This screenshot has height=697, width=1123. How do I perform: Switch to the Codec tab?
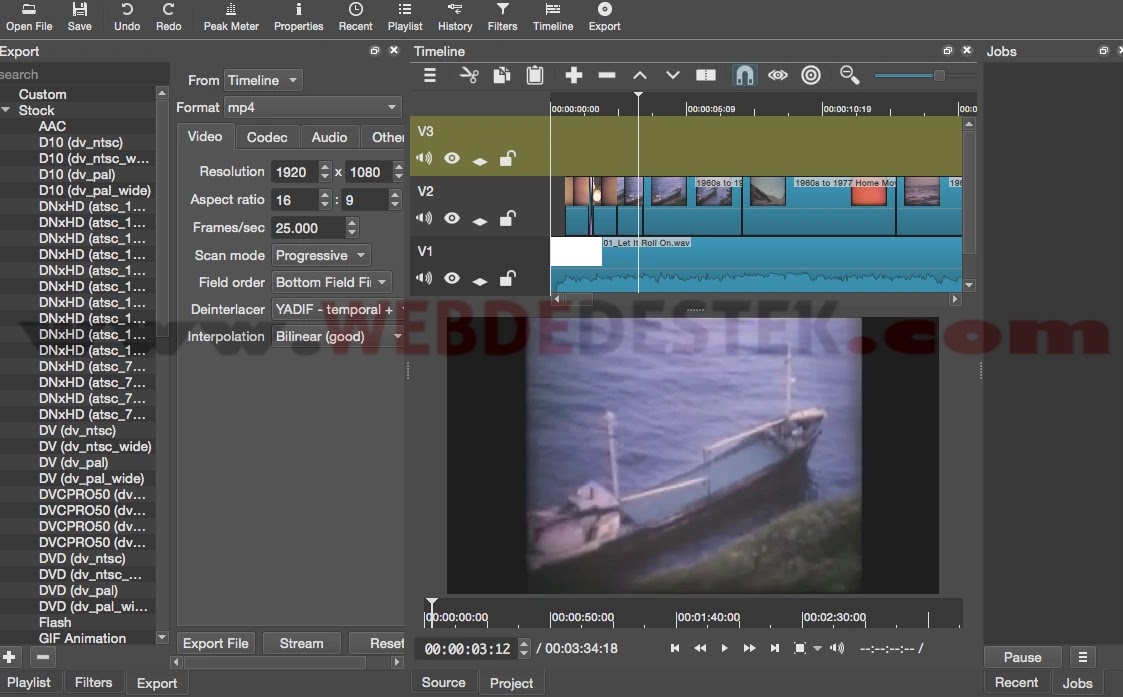pyautogui.click(x=267, y=137)
